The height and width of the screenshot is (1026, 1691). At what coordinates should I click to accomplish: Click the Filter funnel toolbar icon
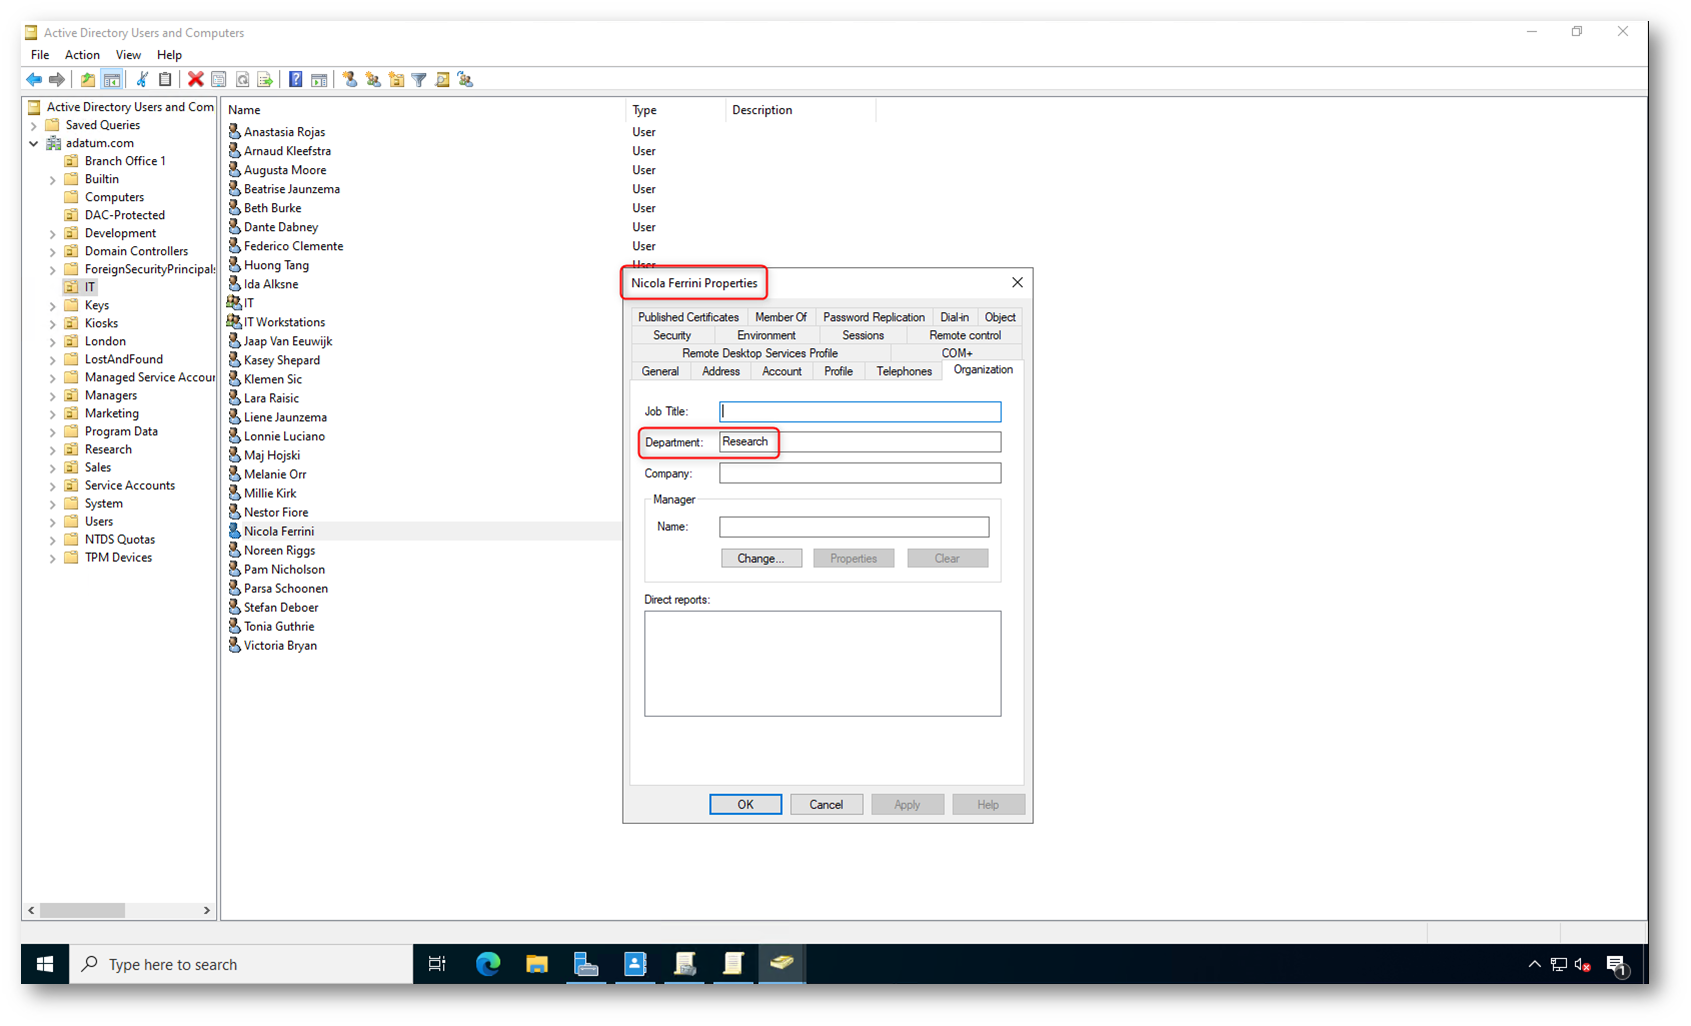[x=419, y=80]
